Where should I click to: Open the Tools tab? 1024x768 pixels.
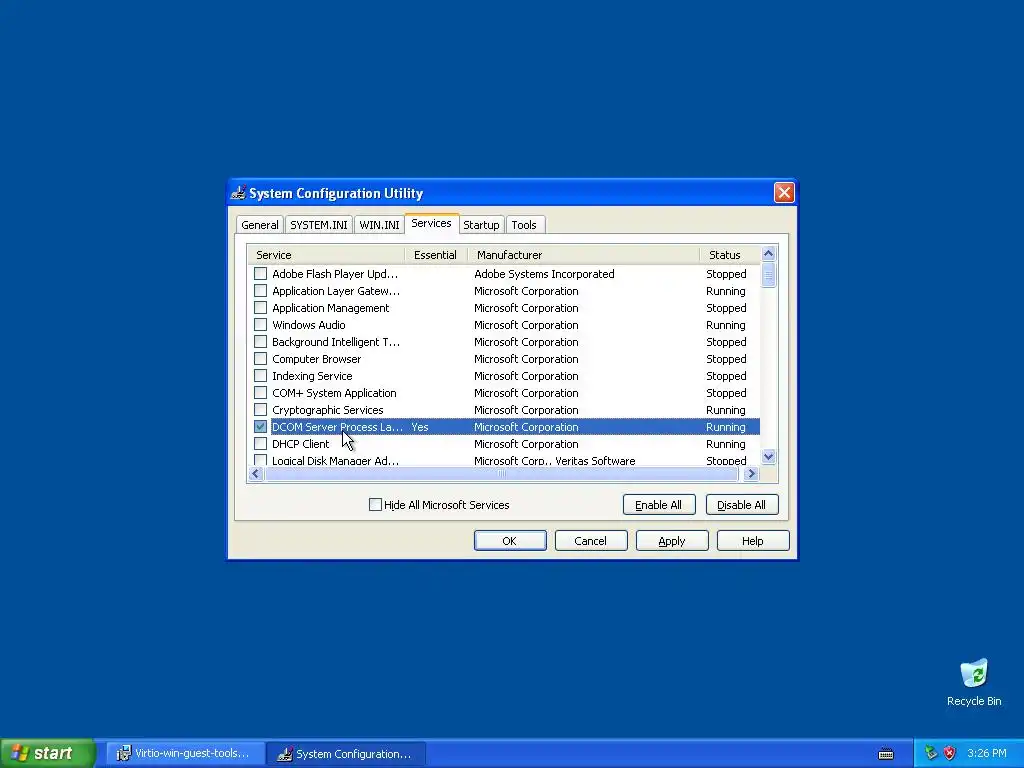[x=524, y=225]
